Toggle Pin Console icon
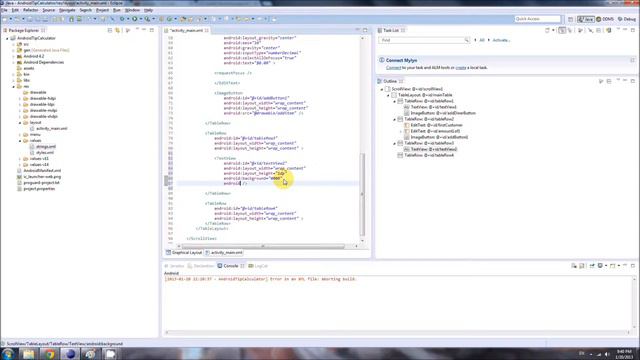The width and height of the screenshot is (640, 360). point(592,266)
